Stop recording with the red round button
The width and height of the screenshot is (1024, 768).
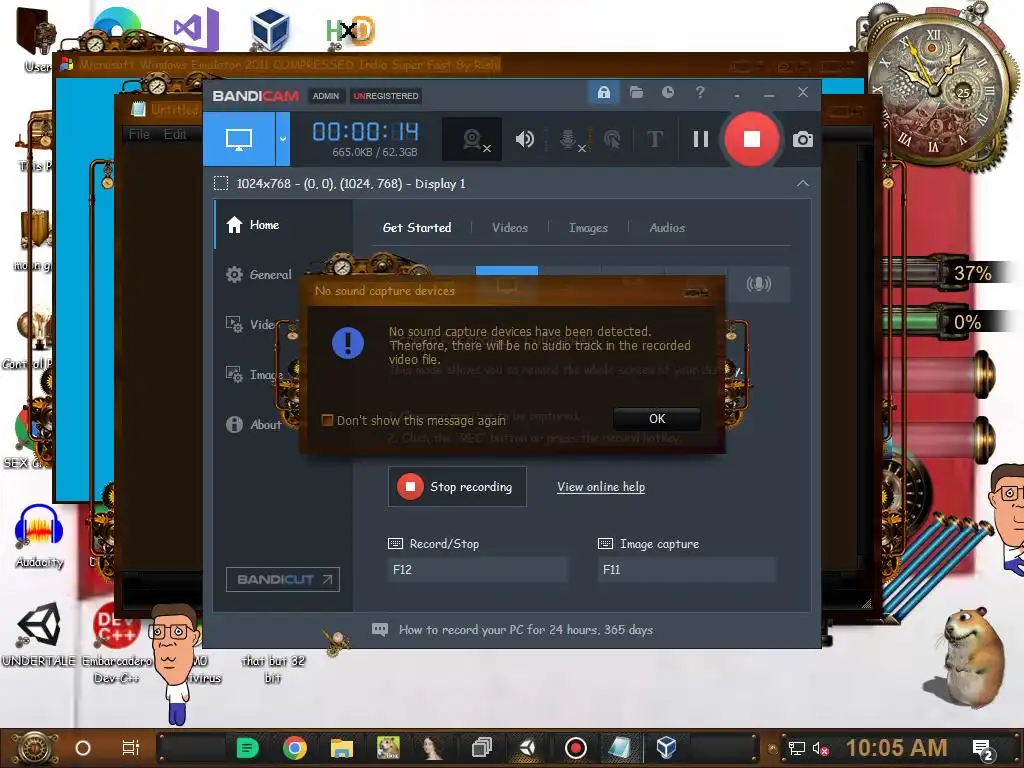[x=752, y=139]
